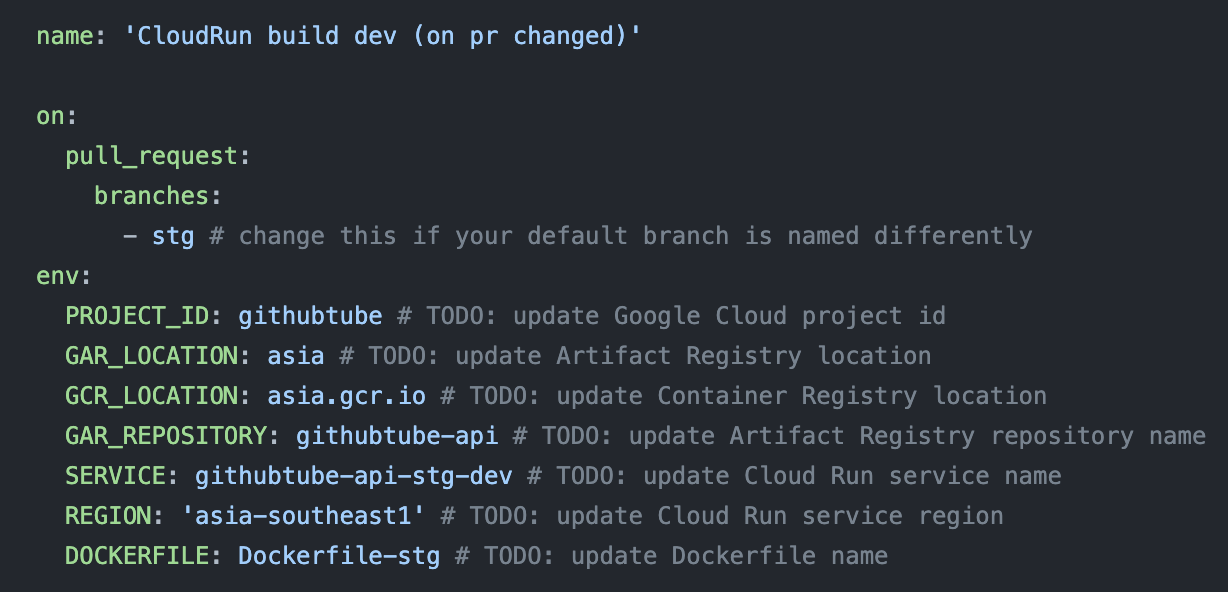Click the GAR_REPOSITORY key
This screenshot has width=1228, height=592.
coord(166,436)
